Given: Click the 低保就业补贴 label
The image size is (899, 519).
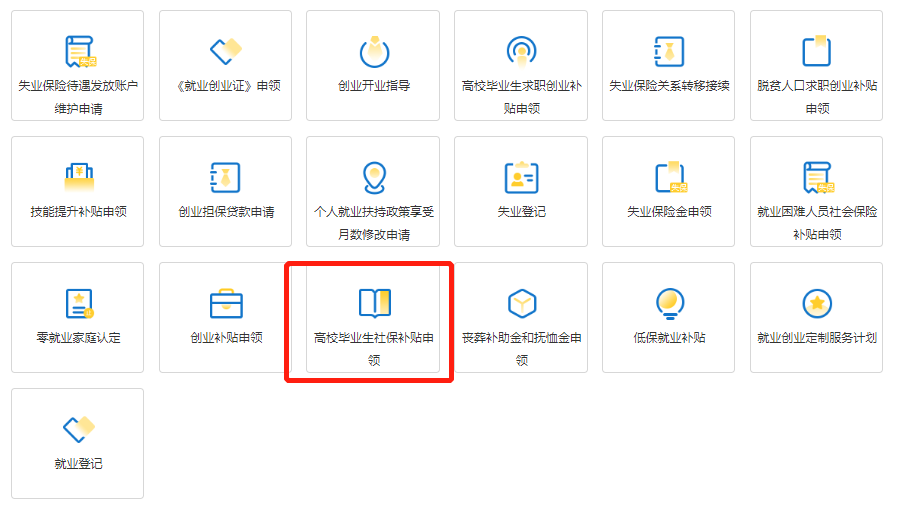Looking at the screenshot, I should [x=669, y=338].
